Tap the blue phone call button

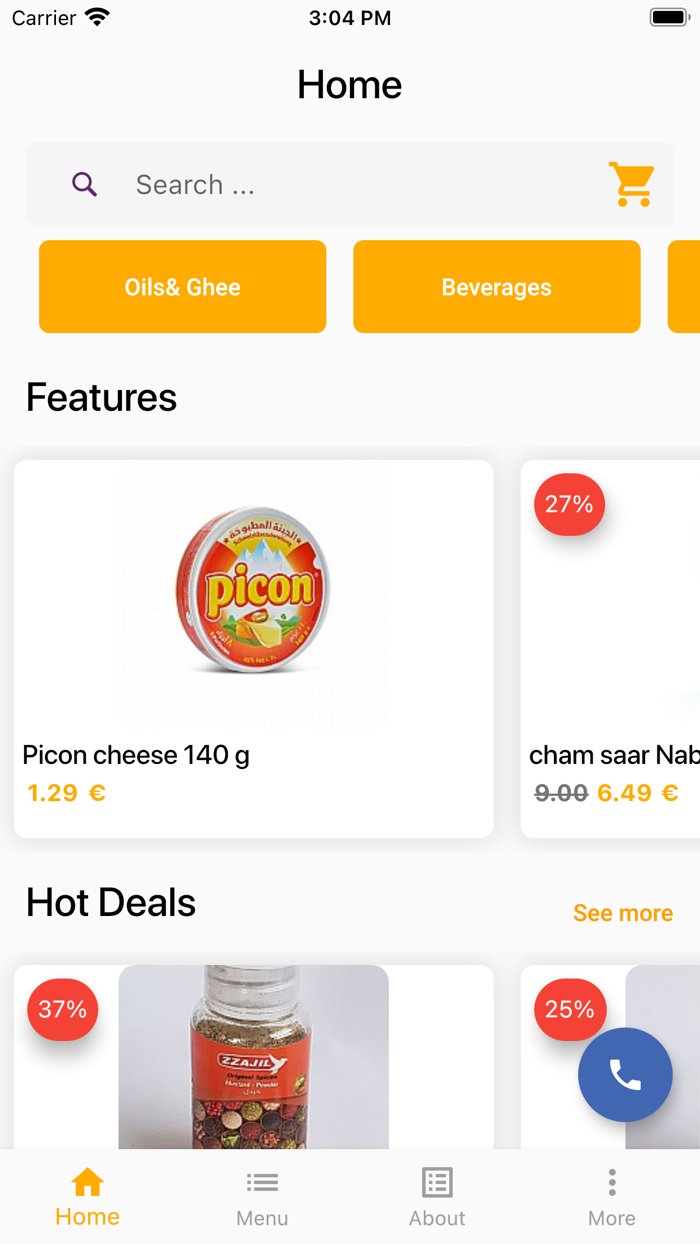pyautogui.click(x=625, y=1075)
